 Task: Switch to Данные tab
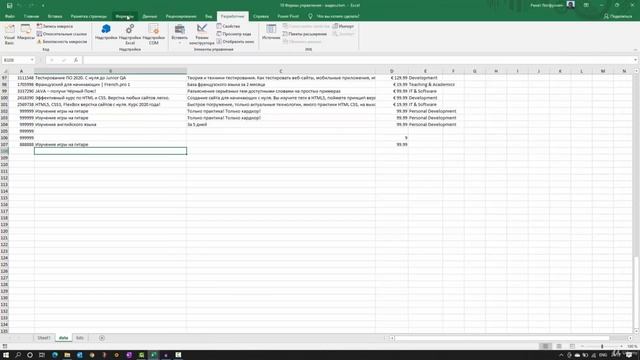click(150, 16)
